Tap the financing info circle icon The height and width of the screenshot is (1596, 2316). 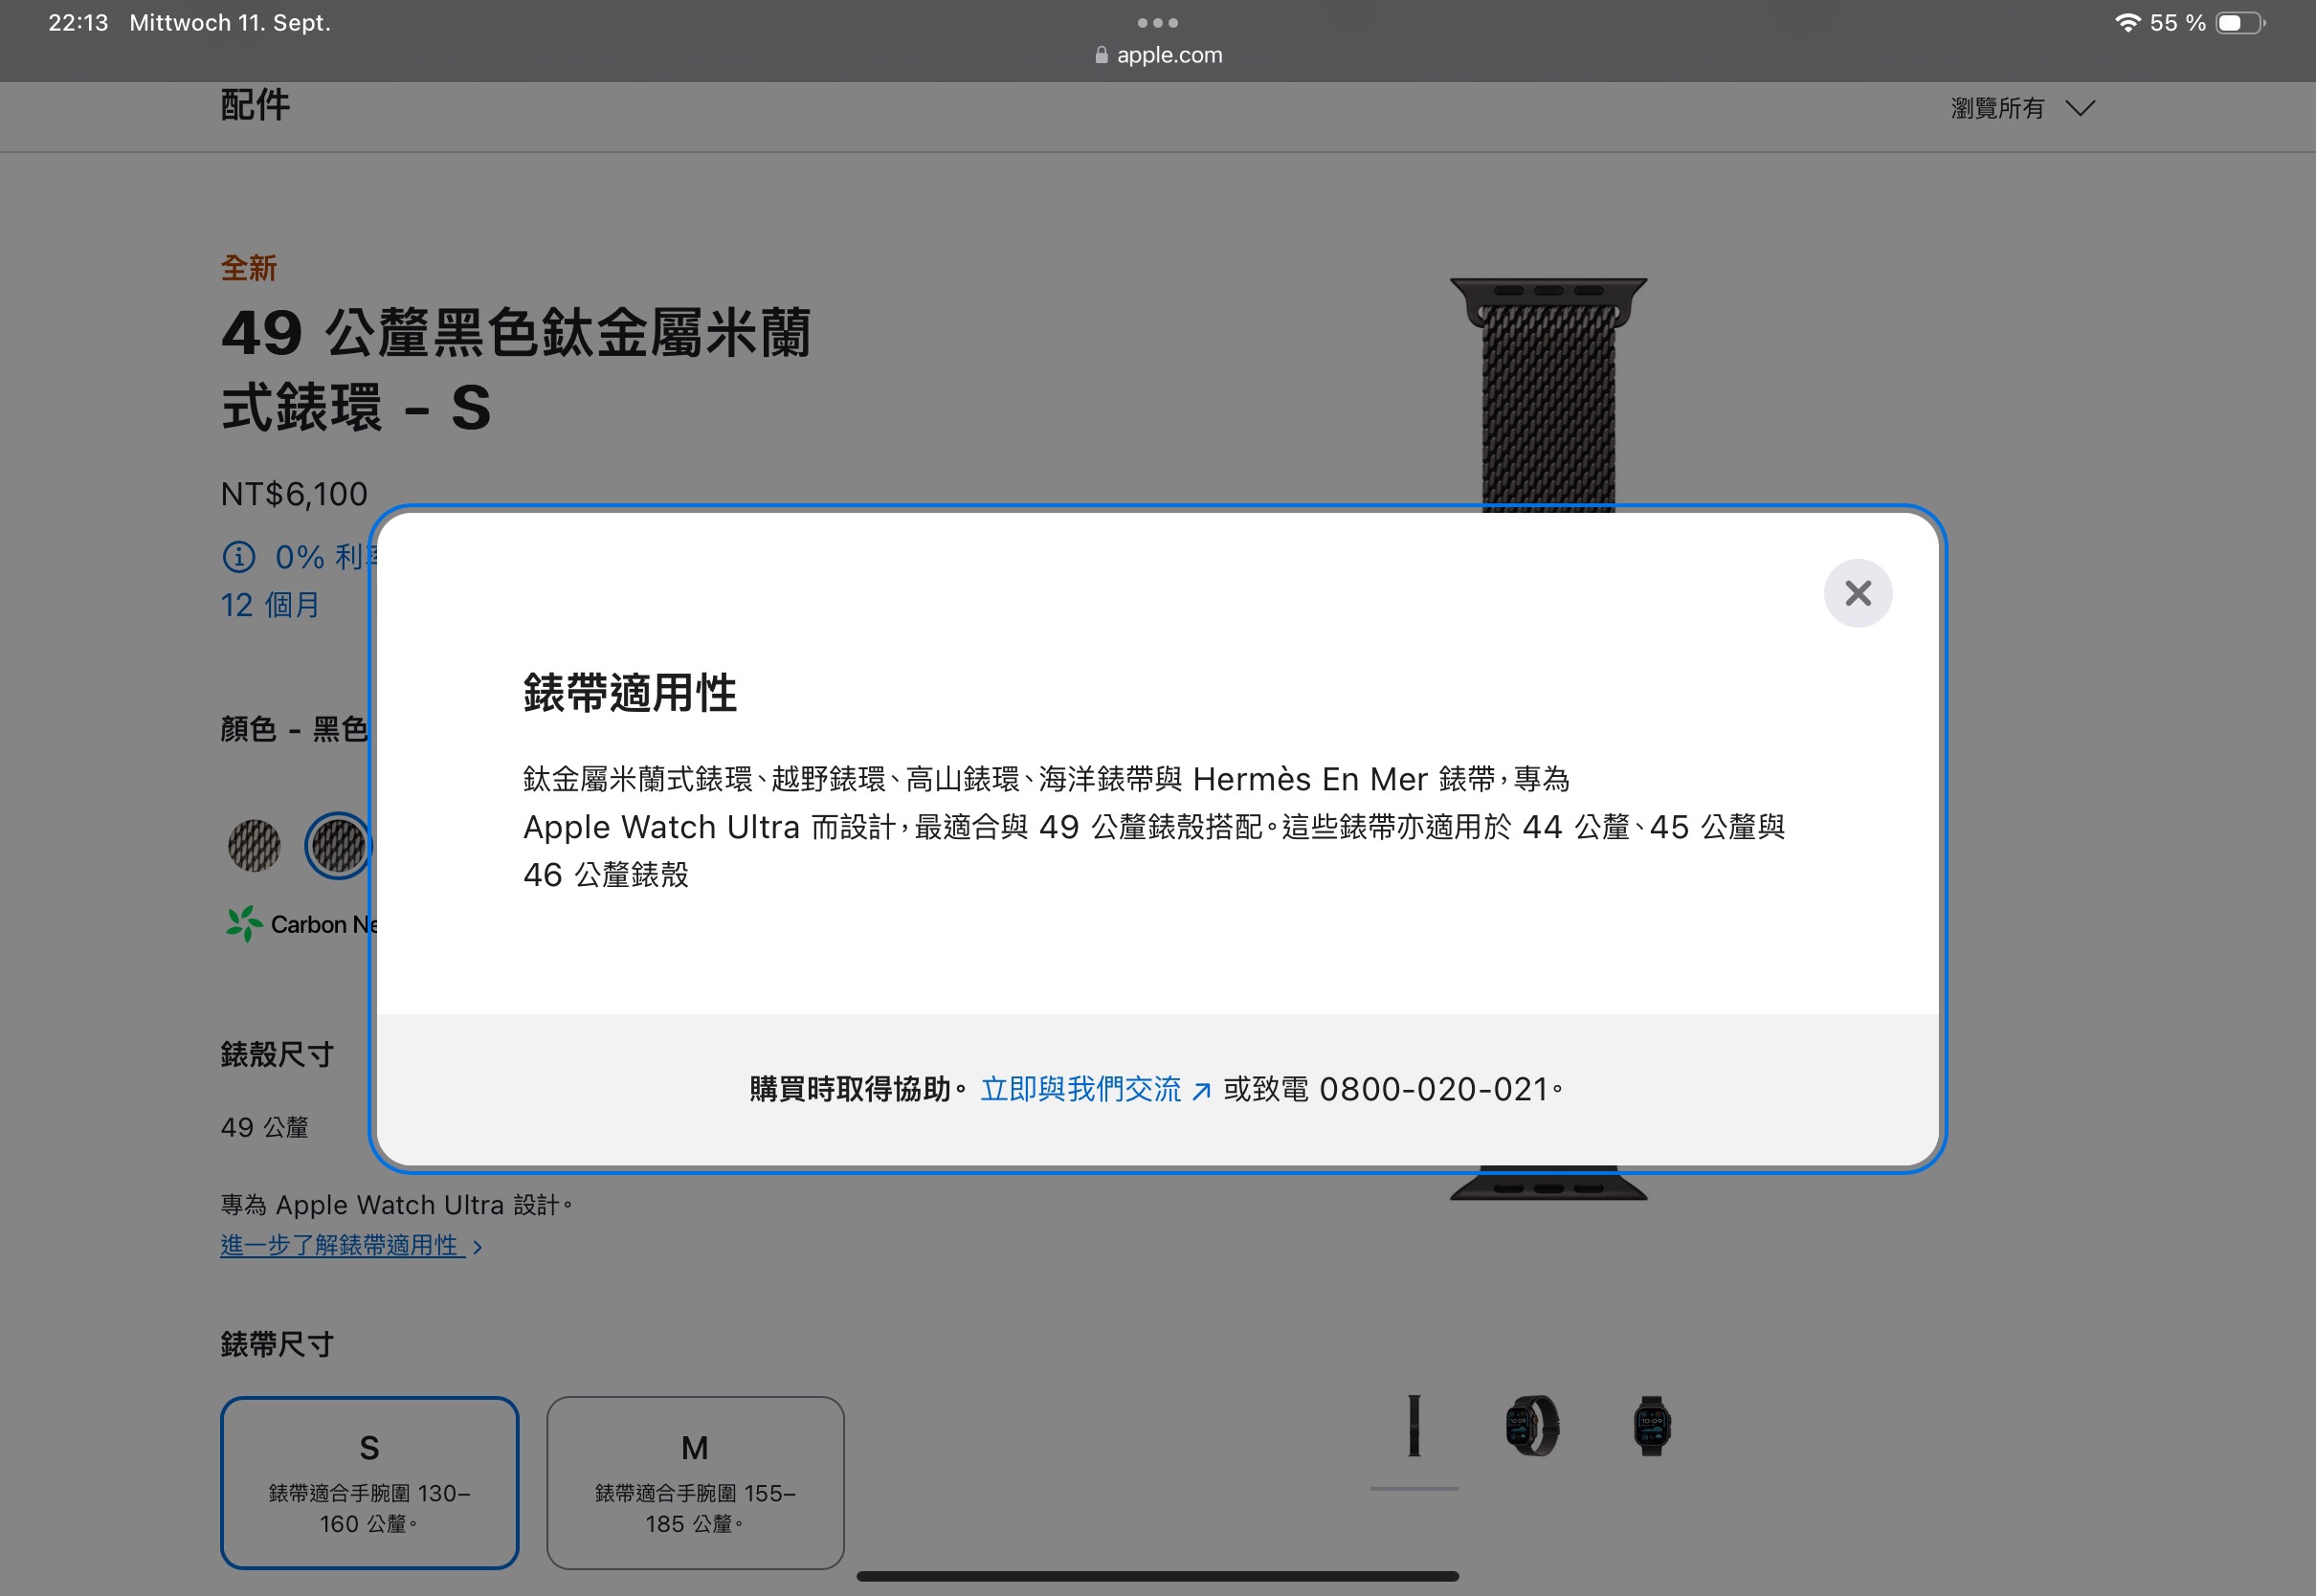(x=238, y=557)
